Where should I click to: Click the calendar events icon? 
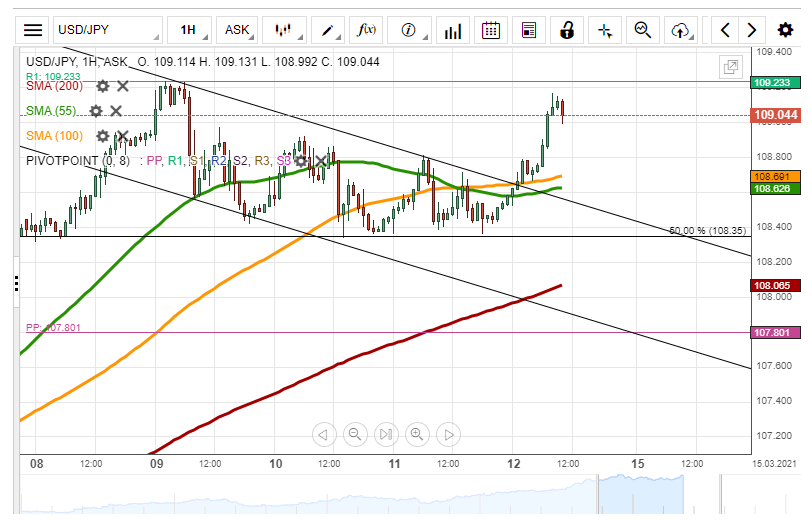coord(490,30)
